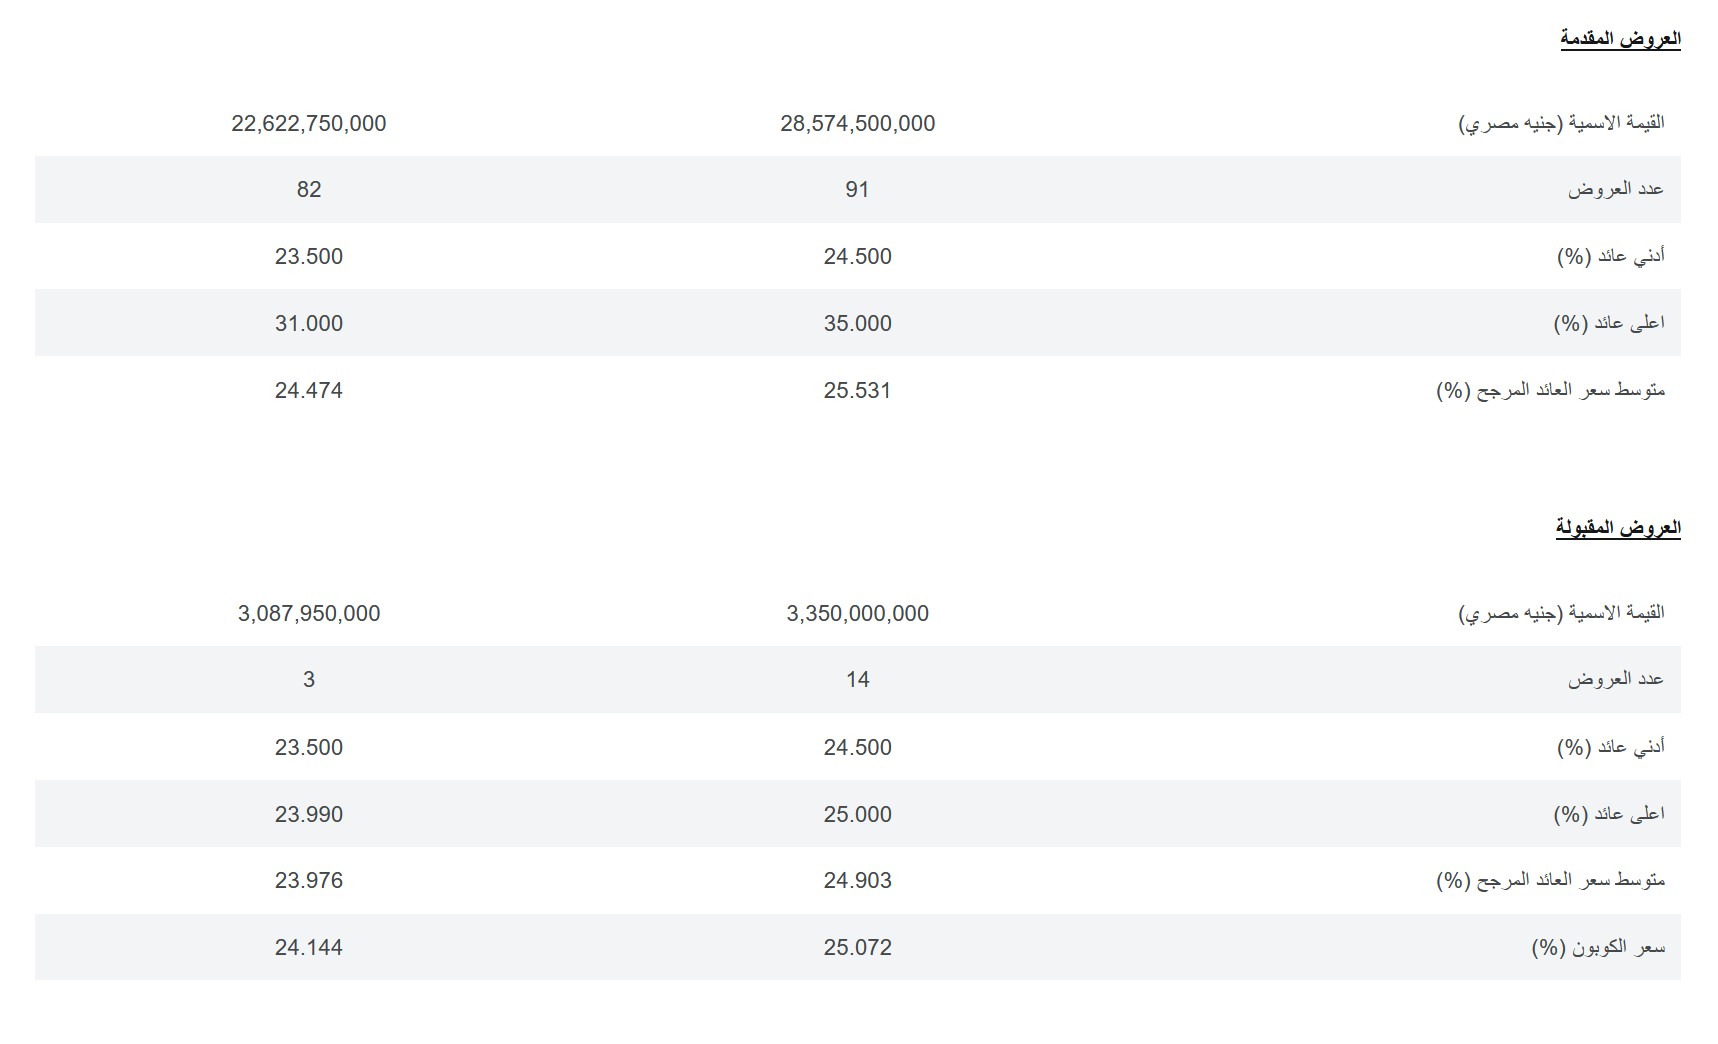Click the العروض المقدمة section heading

point(1620,39)
